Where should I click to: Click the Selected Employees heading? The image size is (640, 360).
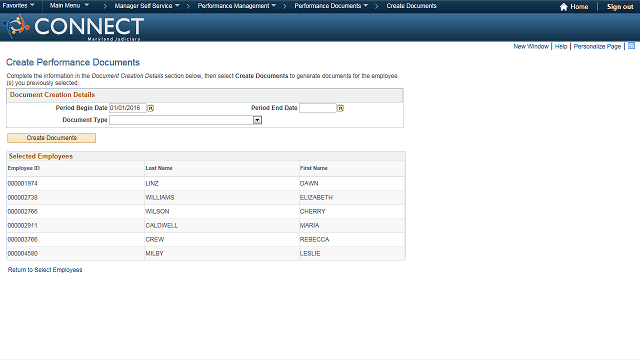tap(41, 156)
